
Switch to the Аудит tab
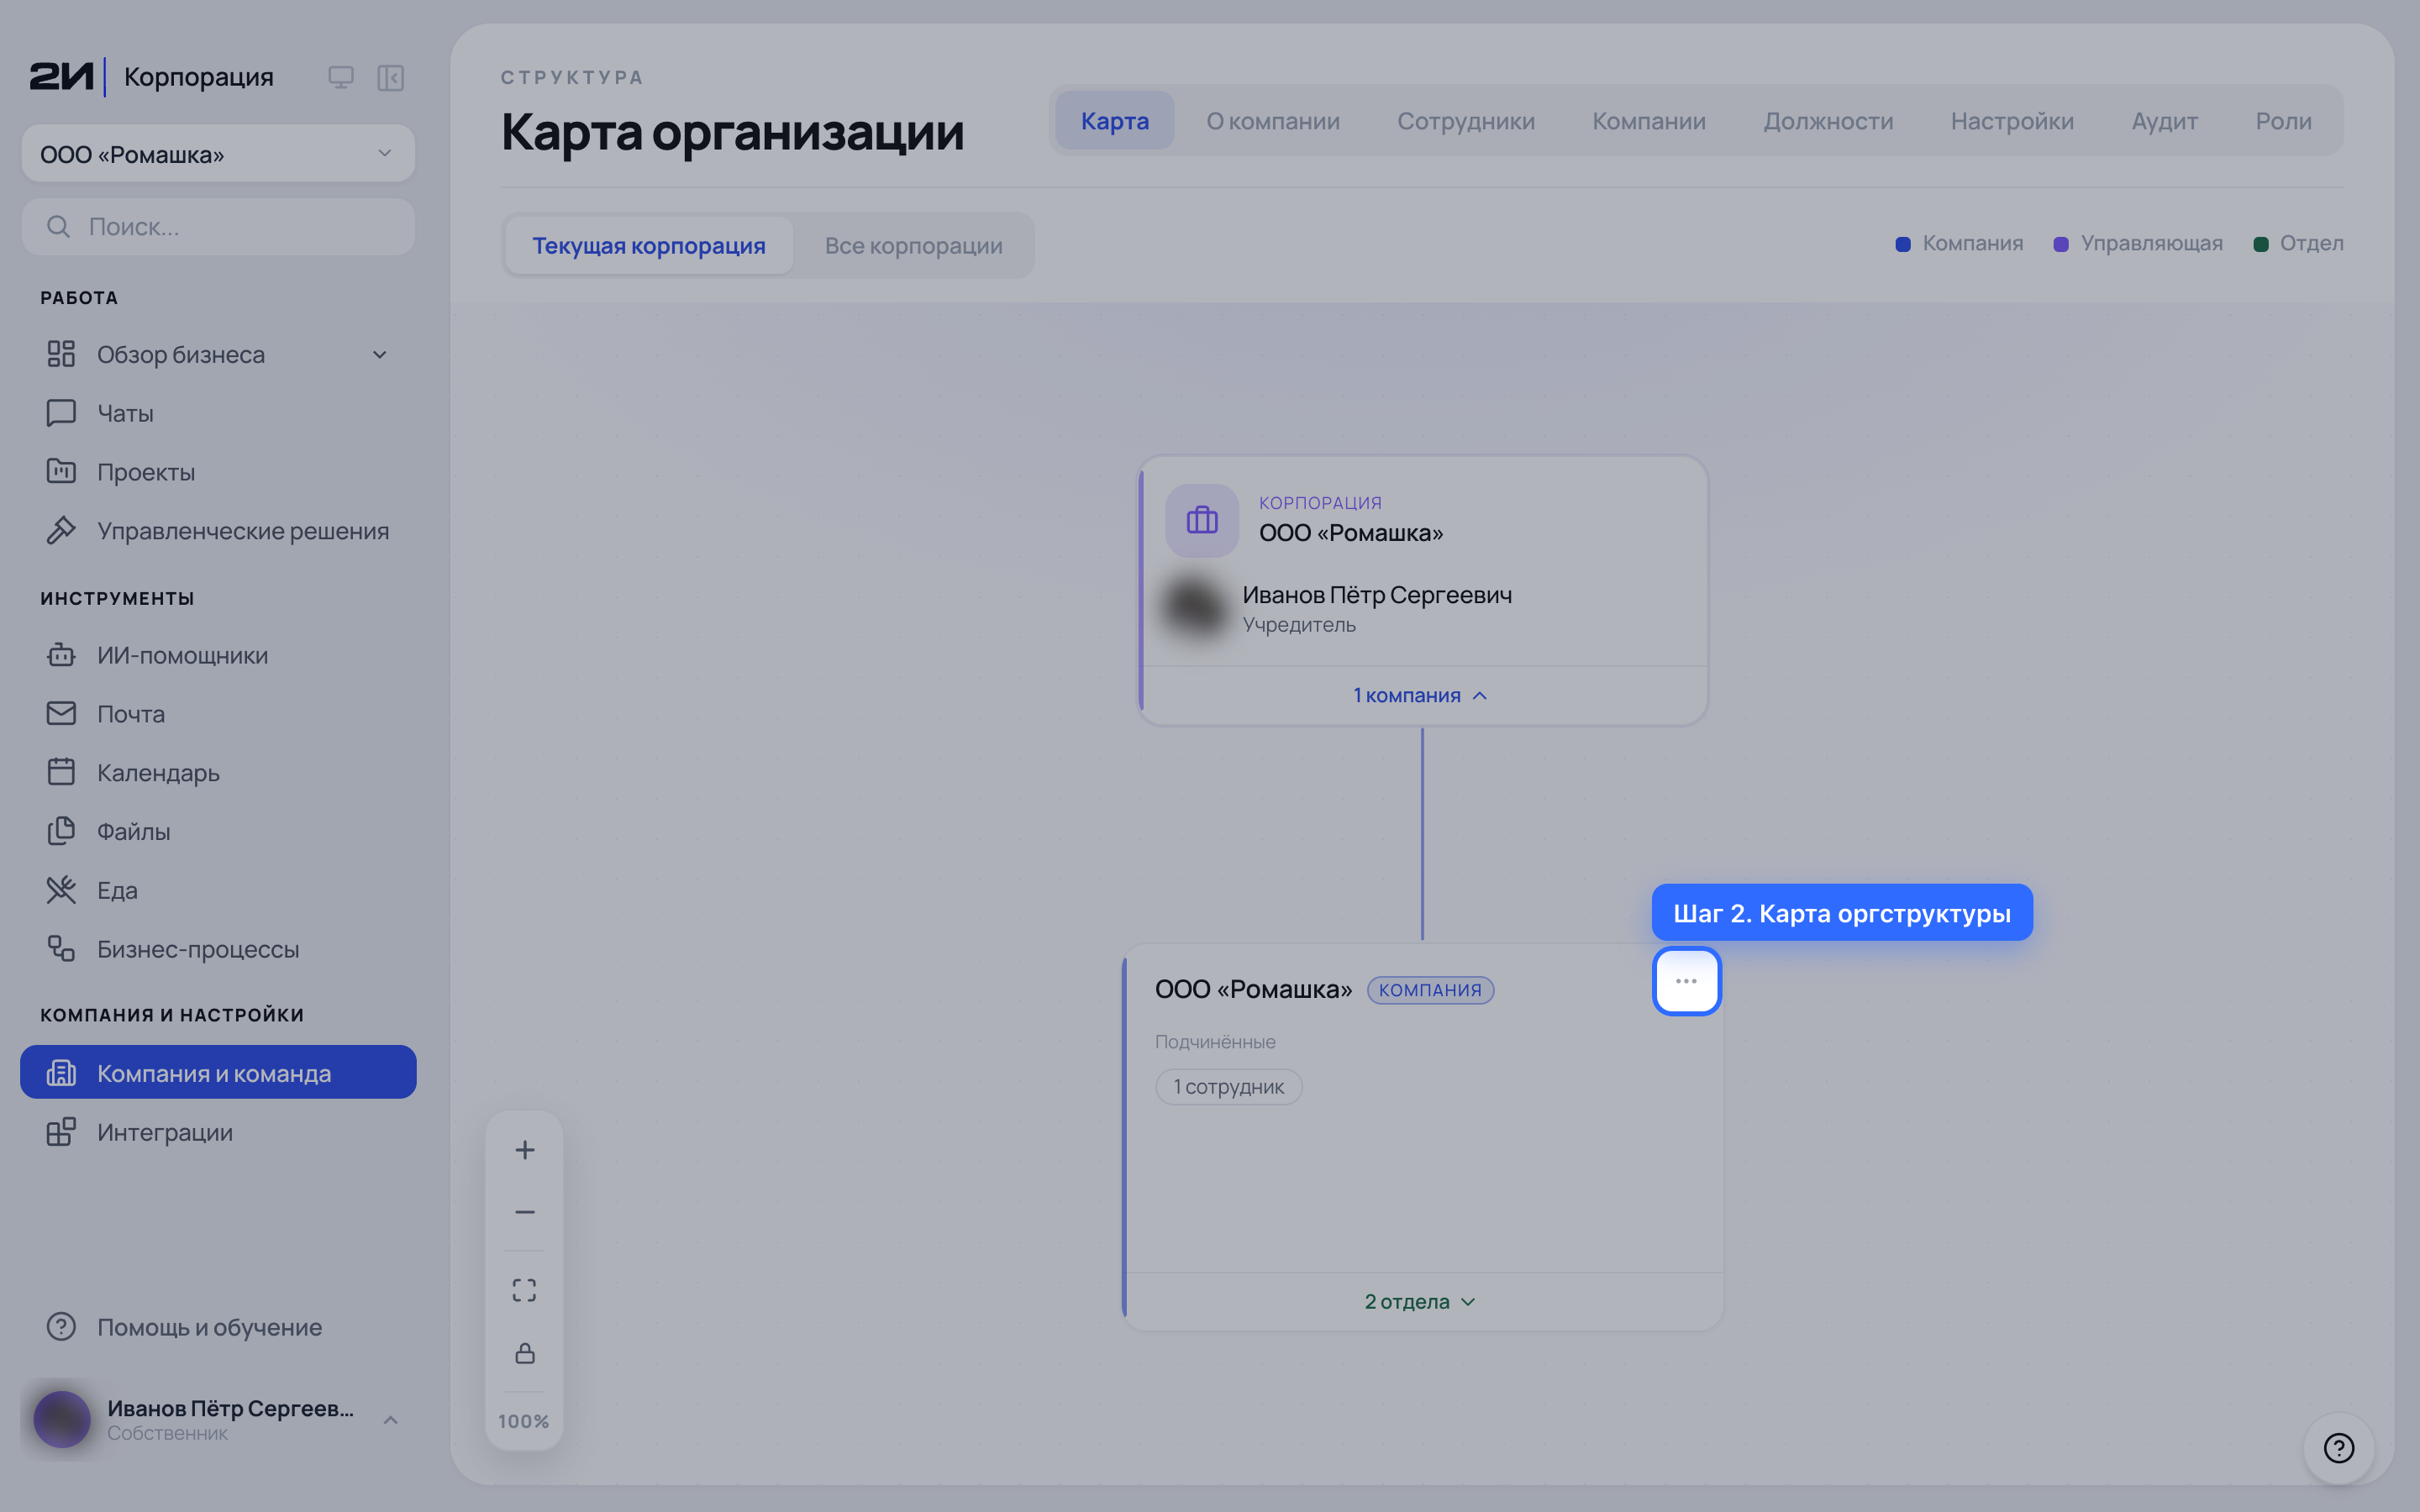pos(2164,121)
